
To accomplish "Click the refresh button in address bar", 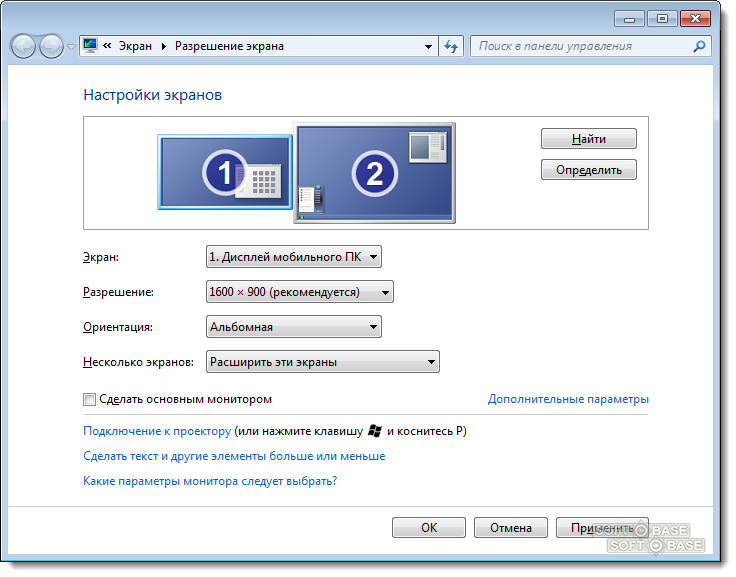I will 451,46.
